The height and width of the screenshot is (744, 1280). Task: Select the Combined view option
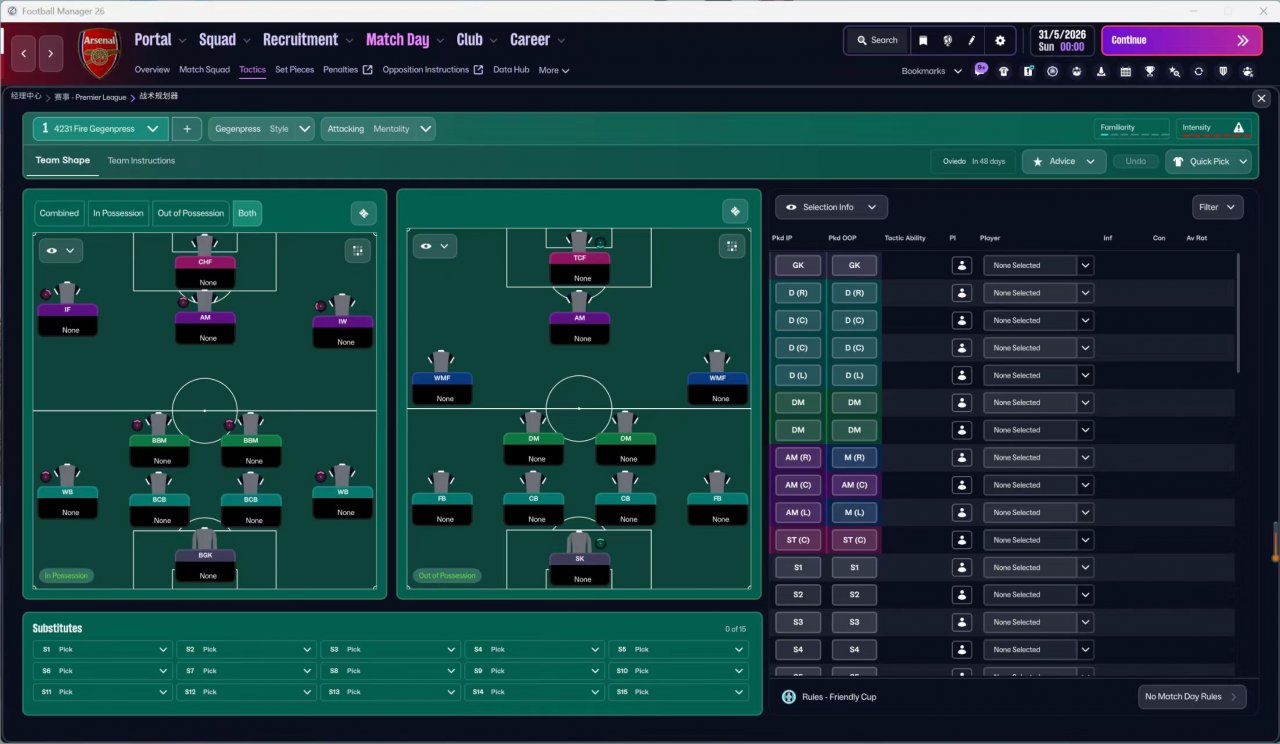point(59,213)
